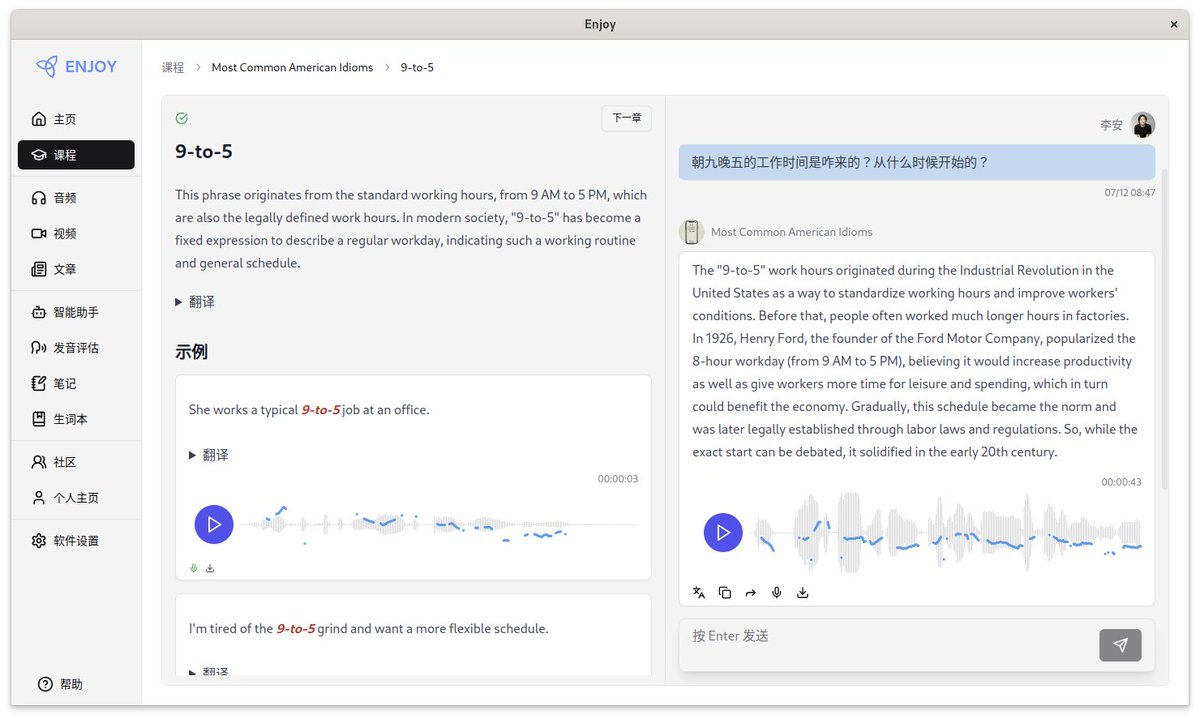This screenshot has width=1200, height=719.
Task: Open 社区 community page
Action: [76, 462]
